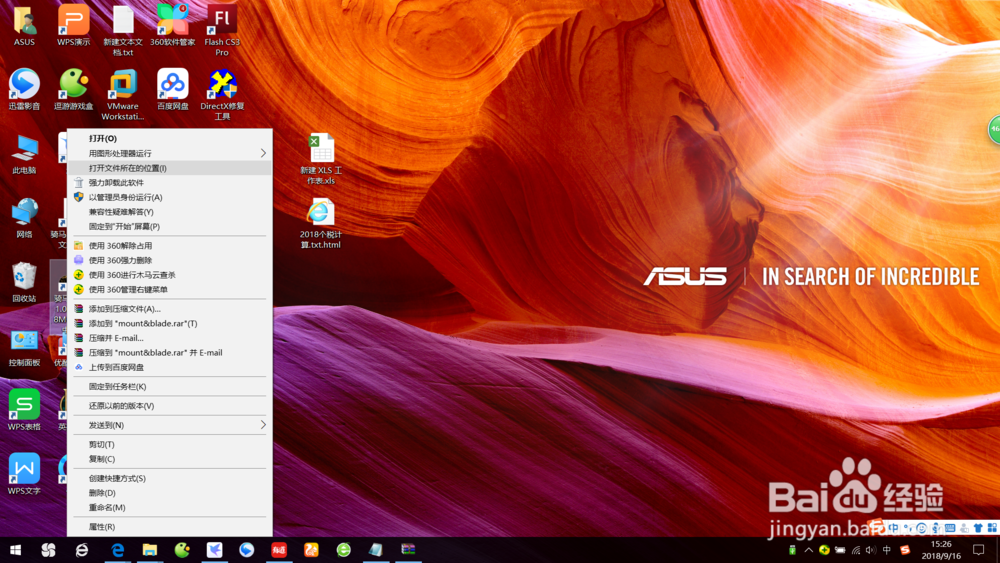Screen dimensions: 1000x563
Task: Click 固定到任务栏(K)
Action: [170, 386]
